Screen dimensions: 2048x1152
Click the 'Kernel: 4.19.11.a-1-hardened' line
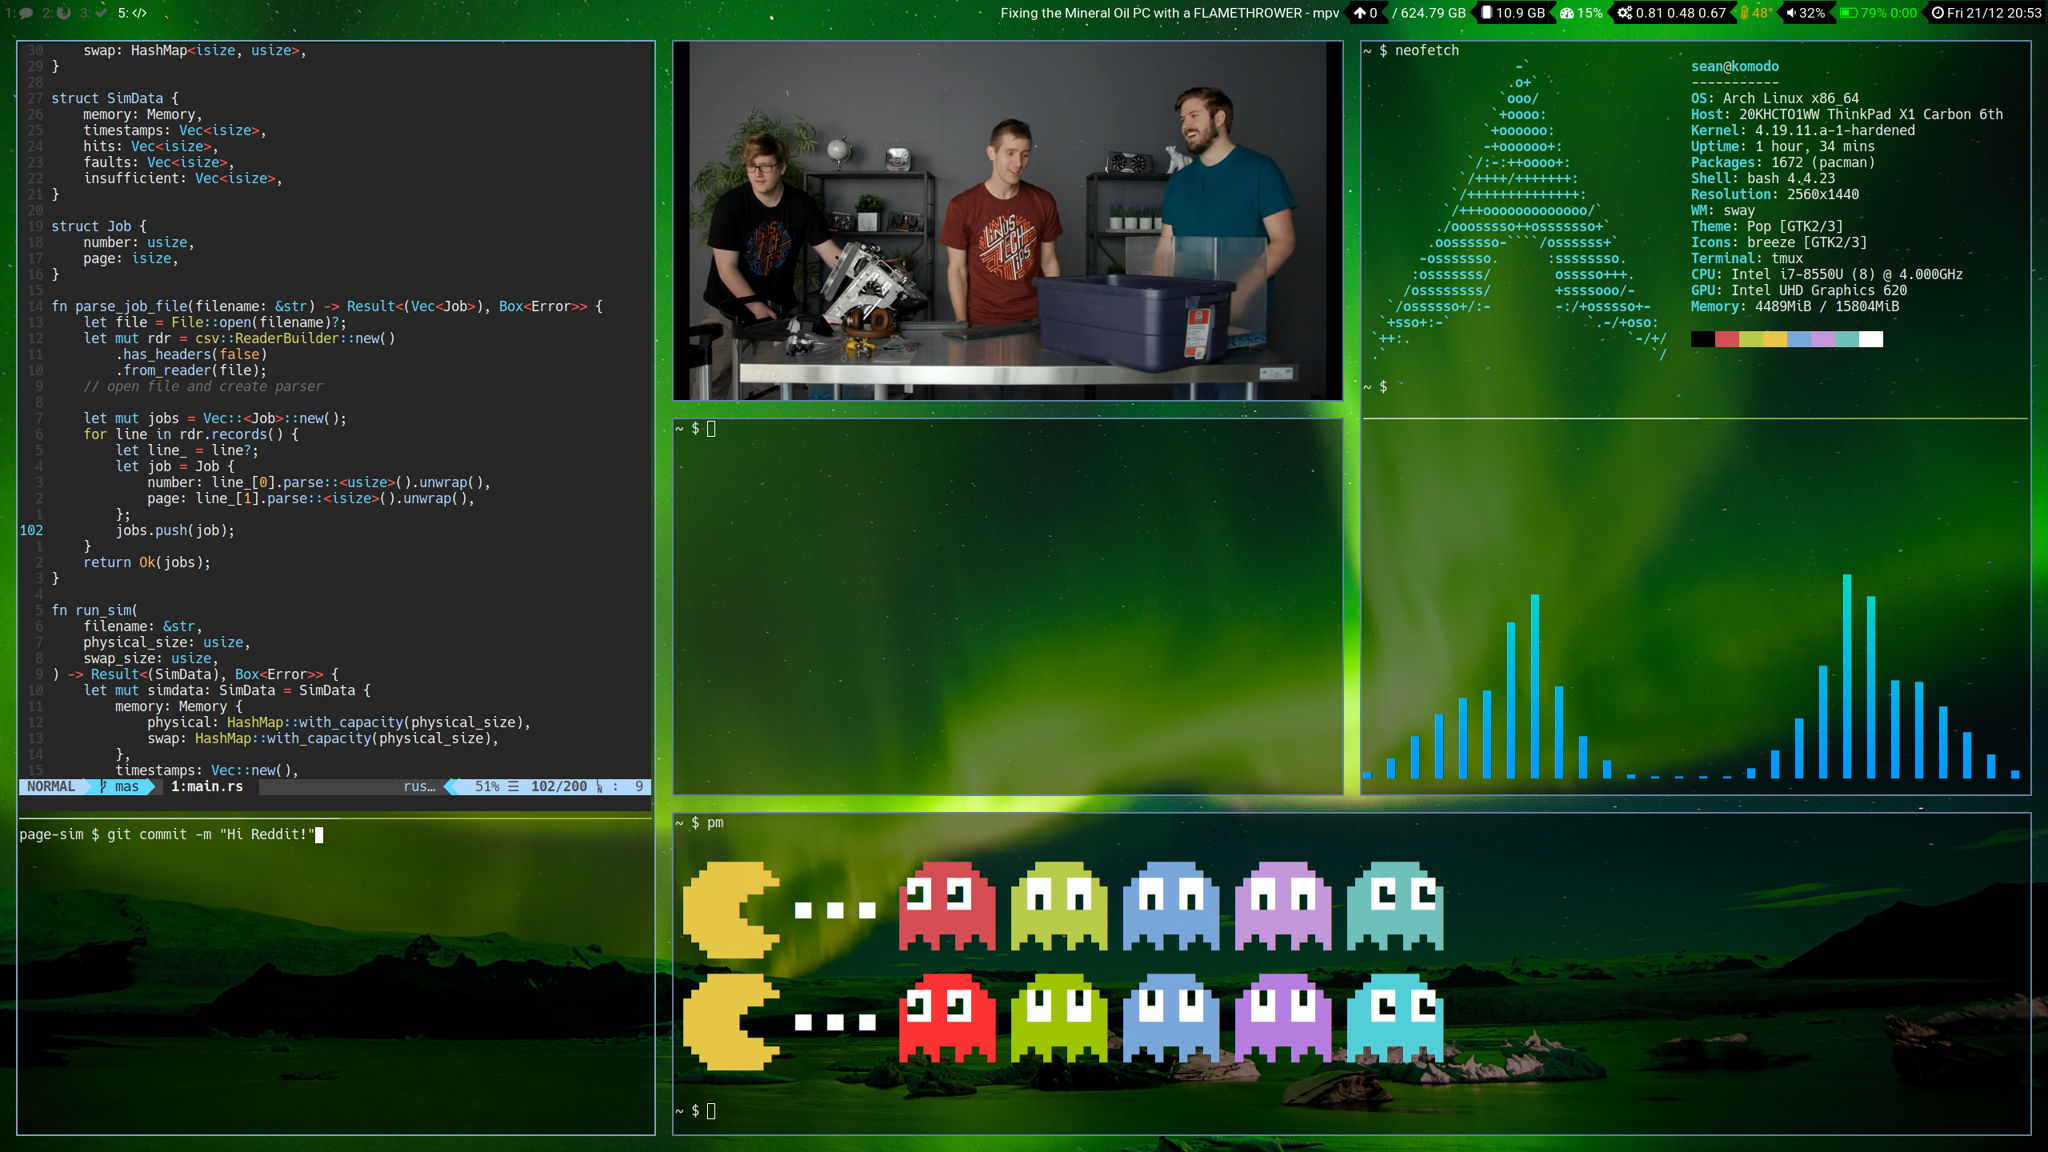click(x=1803, y=130)
